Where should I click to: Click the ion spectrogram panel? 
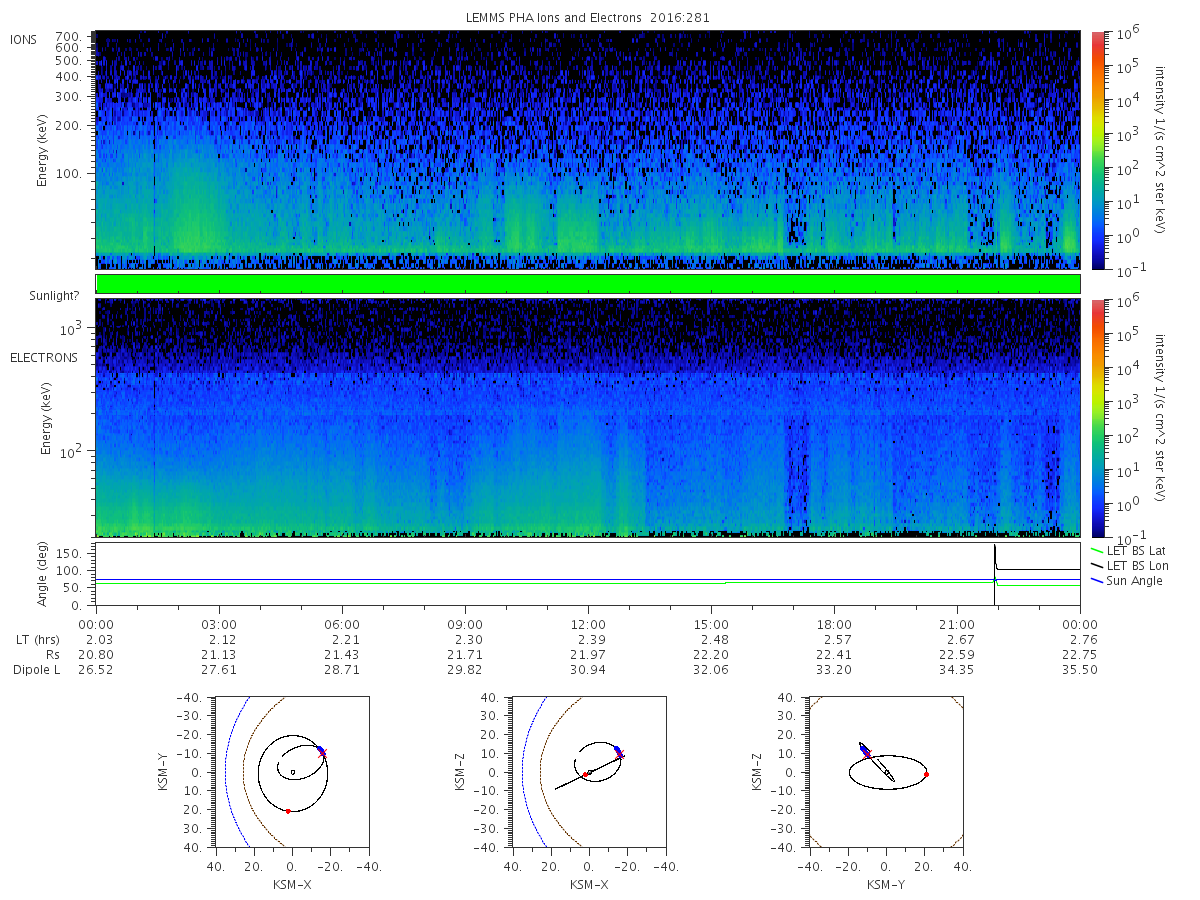tap(588, 150)
